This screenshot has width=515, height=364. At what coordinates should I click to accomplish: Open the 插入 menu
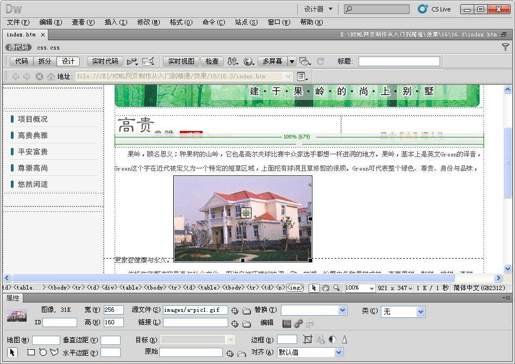coord(116,22)
